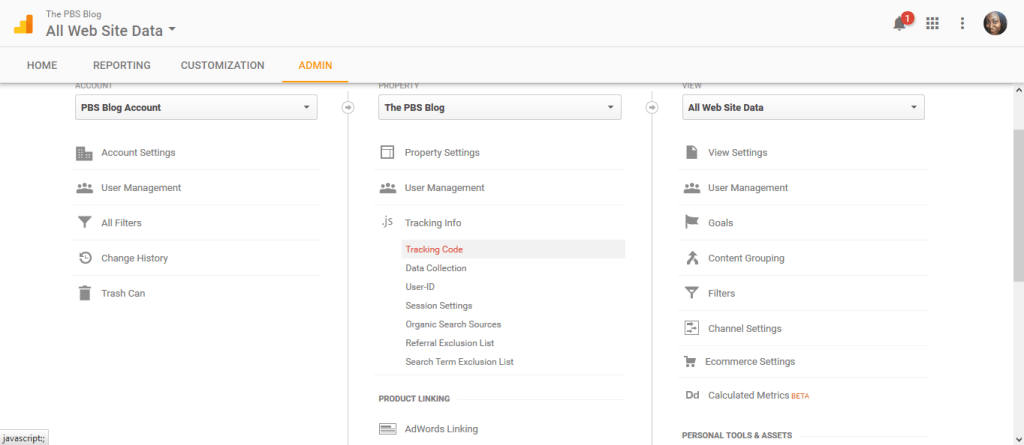This screenshot has height=445, width=1024.
Task: Click the arrow circle between Account and Property
Action: [x=348, y=107]
